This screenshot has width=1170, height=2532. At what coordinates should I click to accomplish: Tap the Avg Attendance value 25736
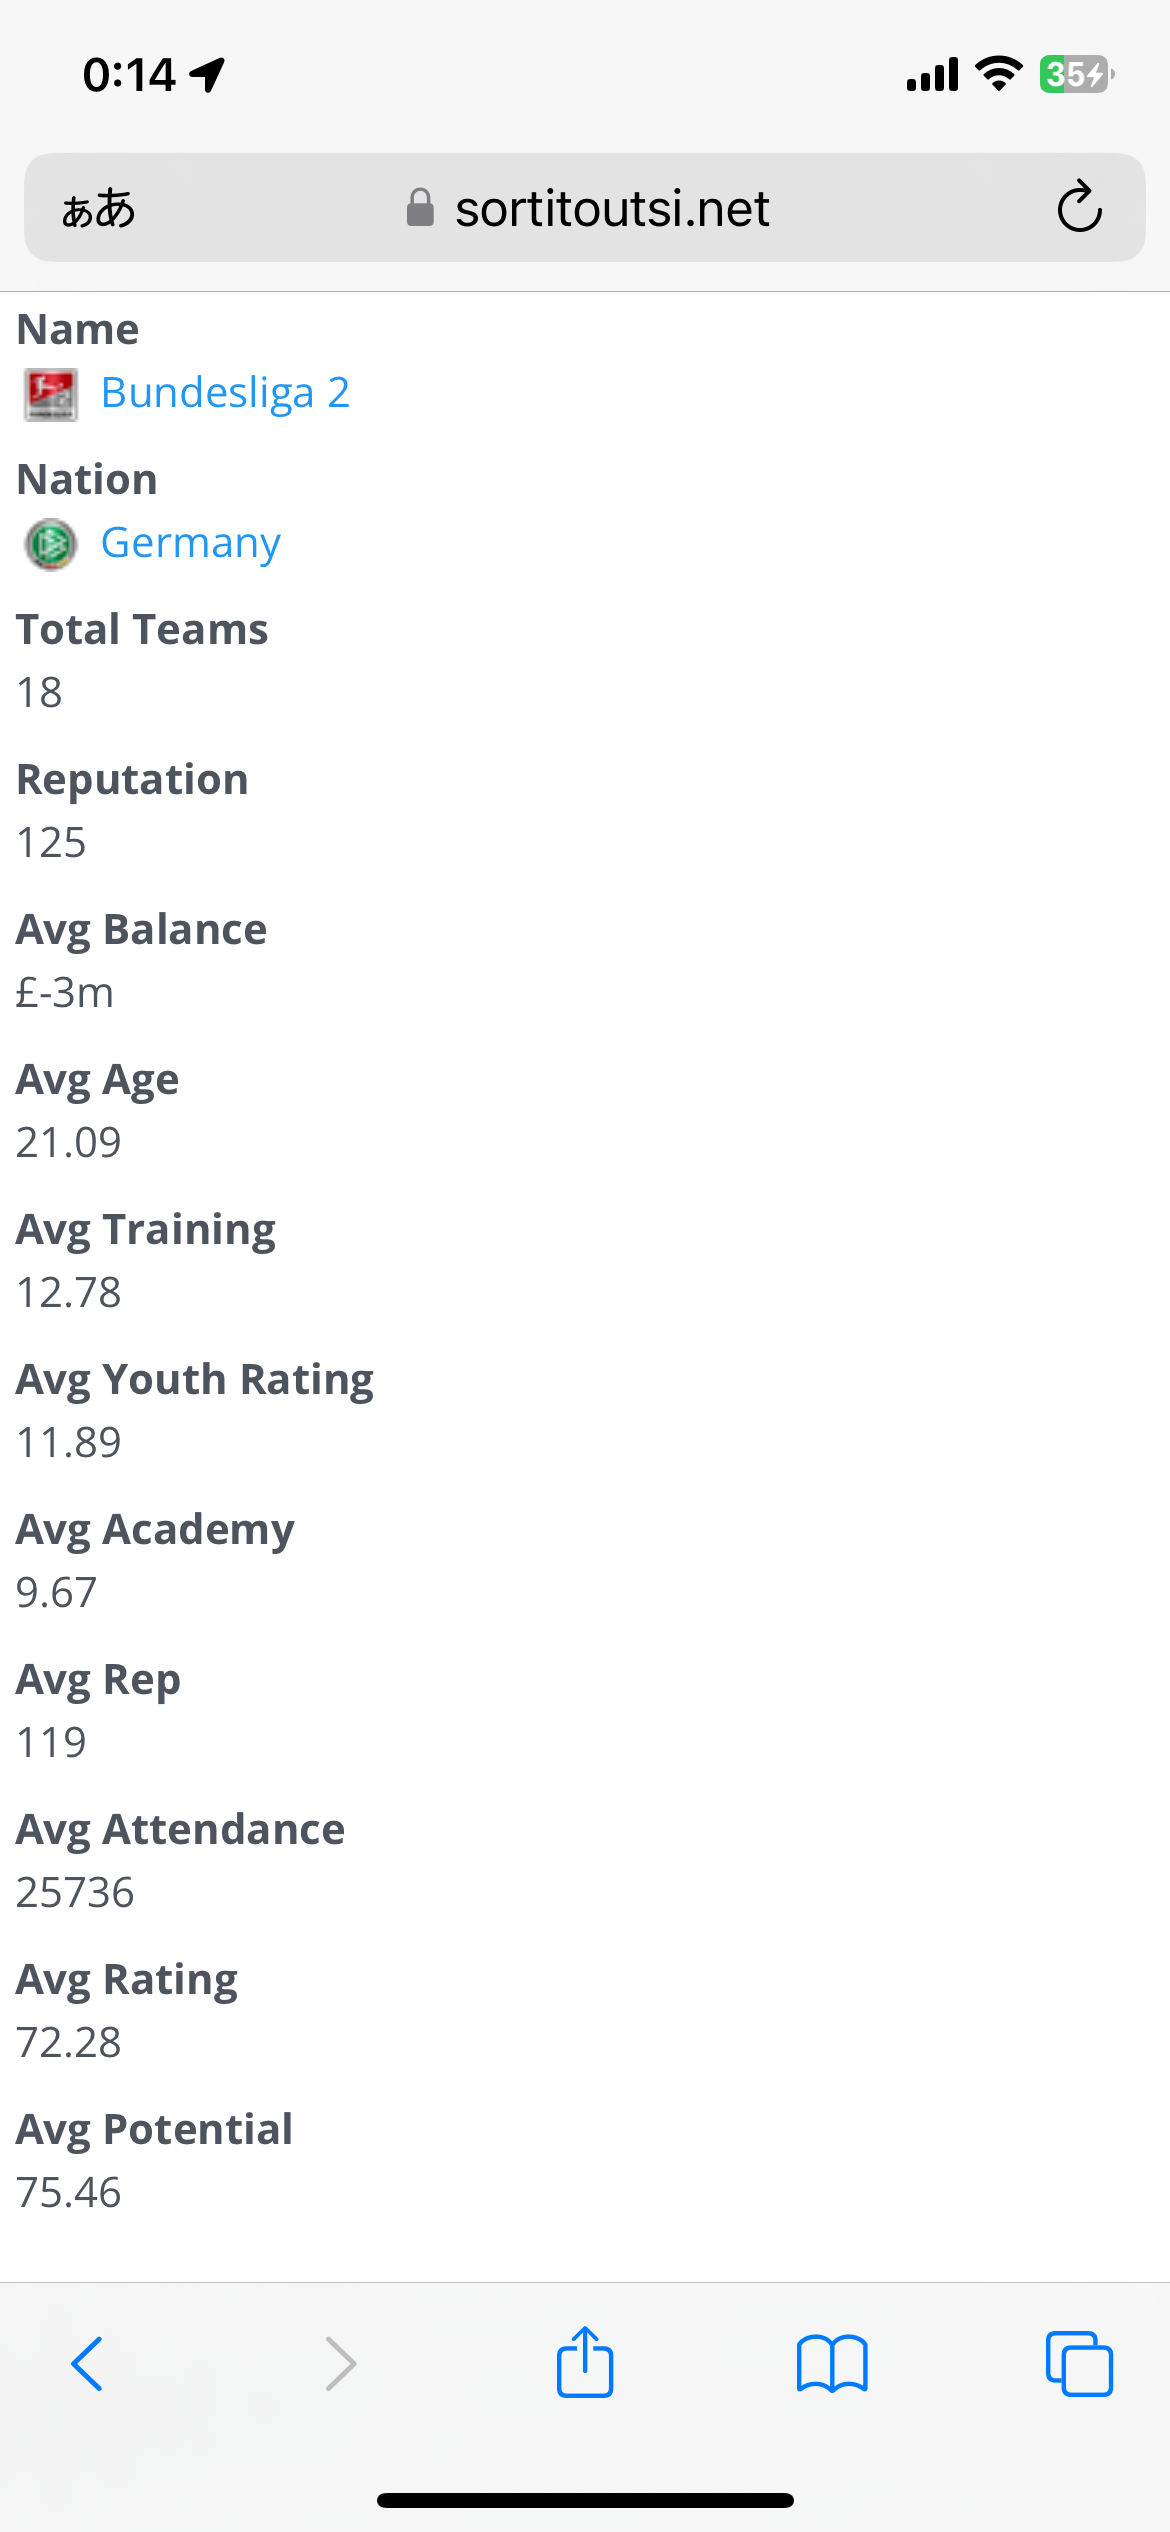75,1893
